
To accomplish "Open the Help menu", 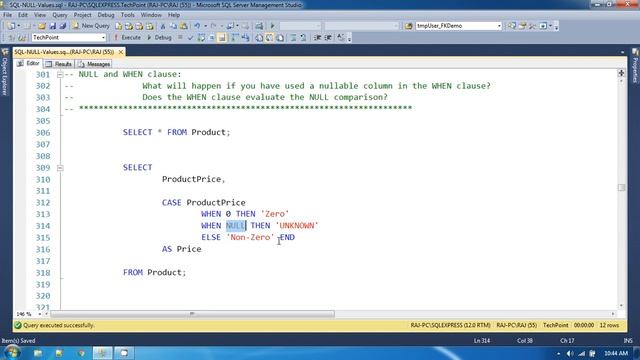I will (x=173, y=15).
